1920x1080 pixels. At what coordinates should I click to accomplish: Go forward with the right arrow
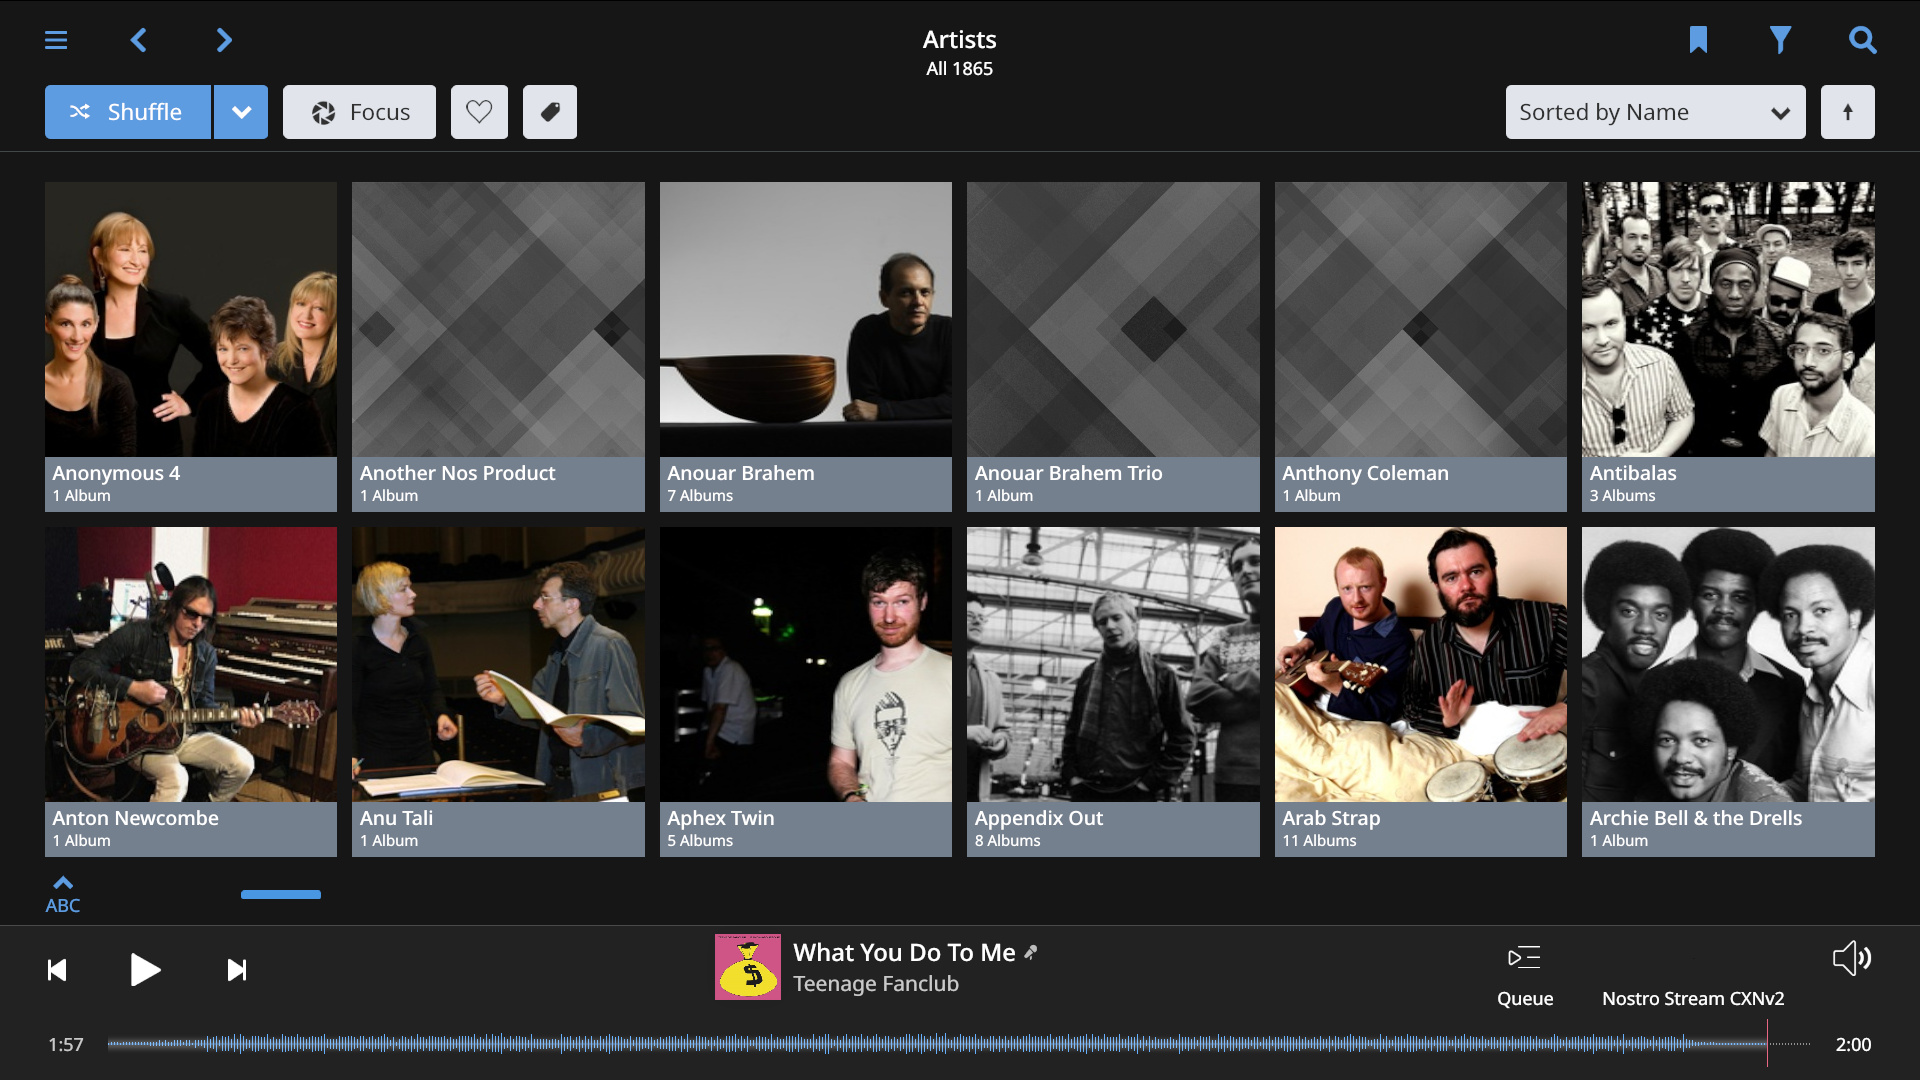[x=224, y=40]
